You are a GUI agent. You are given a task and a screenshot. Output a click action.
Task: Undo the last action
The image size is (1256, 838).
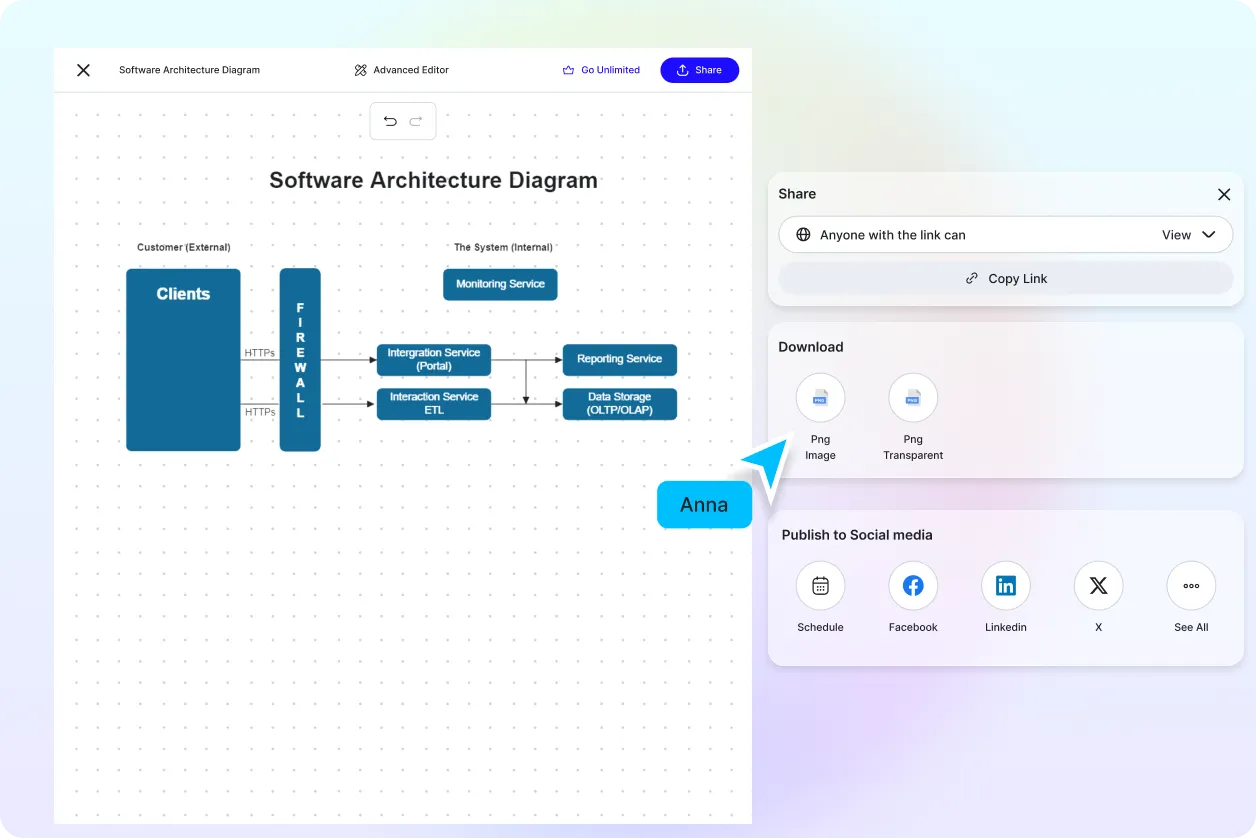point(390,121)
